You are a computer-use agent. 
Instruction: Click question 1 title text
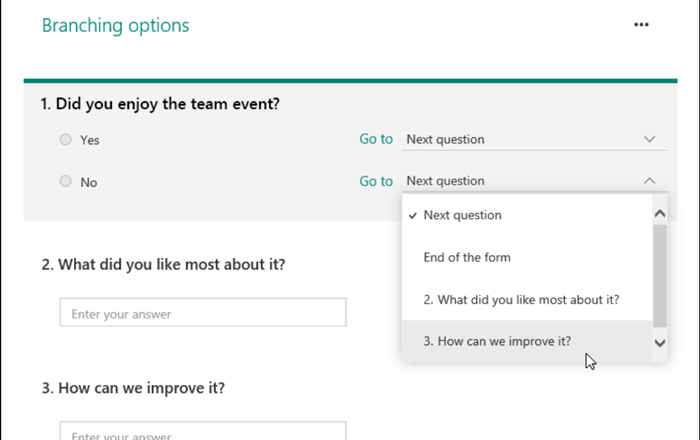(160, 103)
